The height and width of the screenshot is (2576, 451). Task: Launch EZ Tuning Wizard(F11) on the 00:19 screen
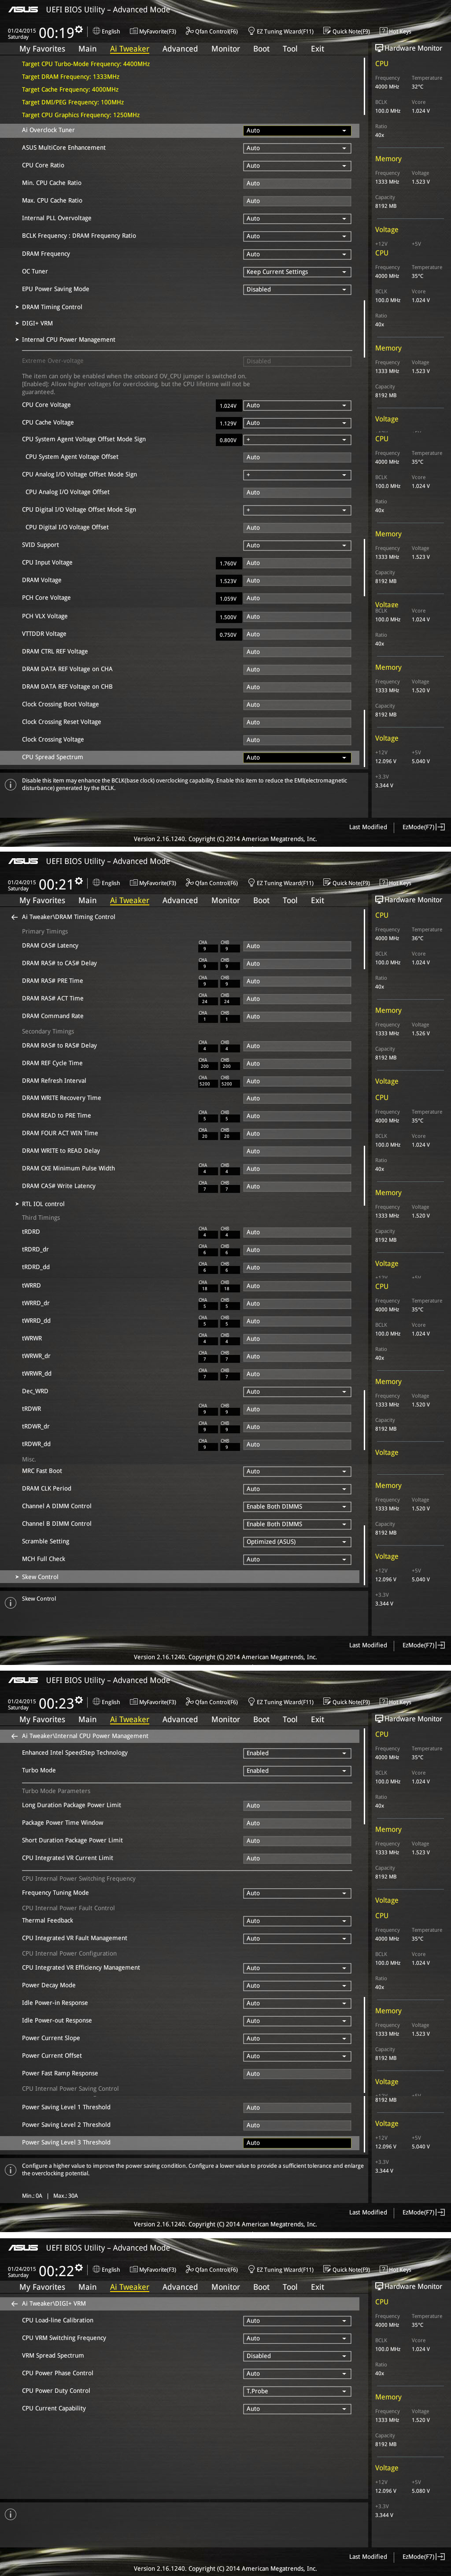pos(280,31)
